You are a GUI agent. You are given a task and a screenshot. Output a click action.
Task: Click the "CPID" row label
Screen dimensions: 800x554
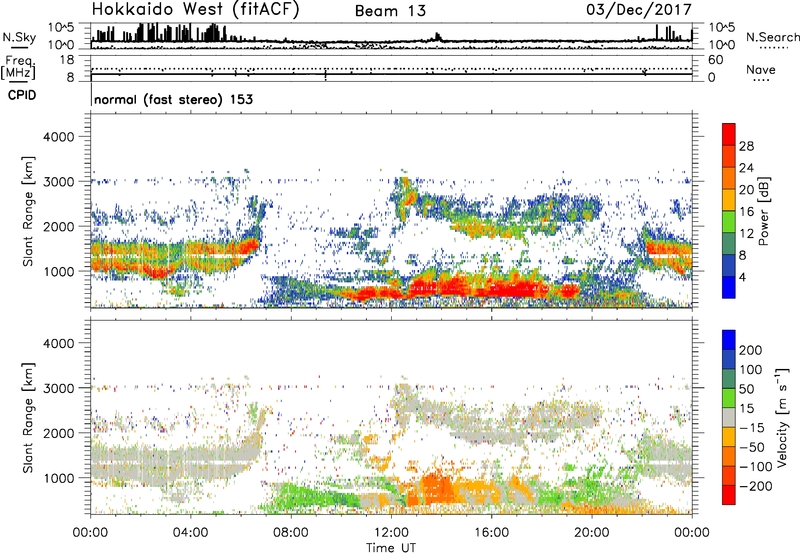[22, 95]
